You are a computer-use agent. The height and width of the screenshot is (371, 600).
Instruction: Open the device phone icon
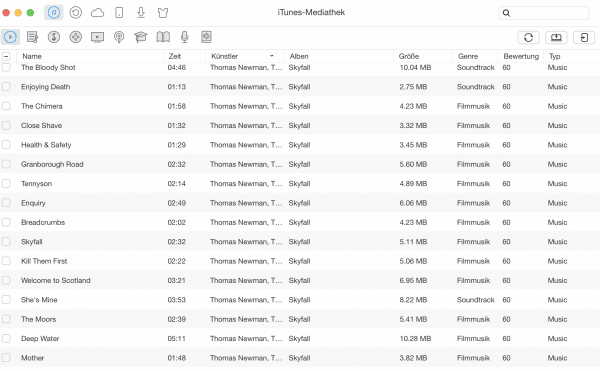click(x=119, y=13)
